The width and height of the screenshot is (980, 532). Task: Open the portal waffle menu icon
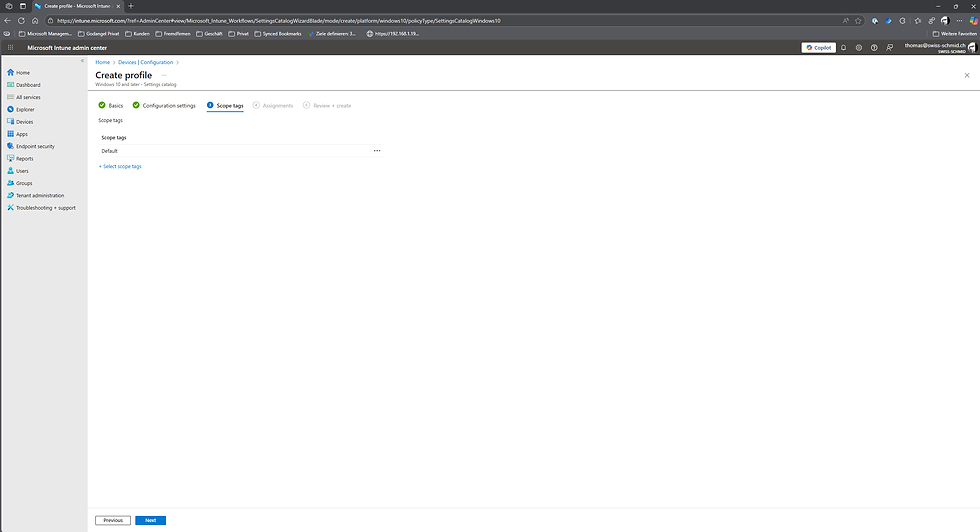tap(10, 48)
